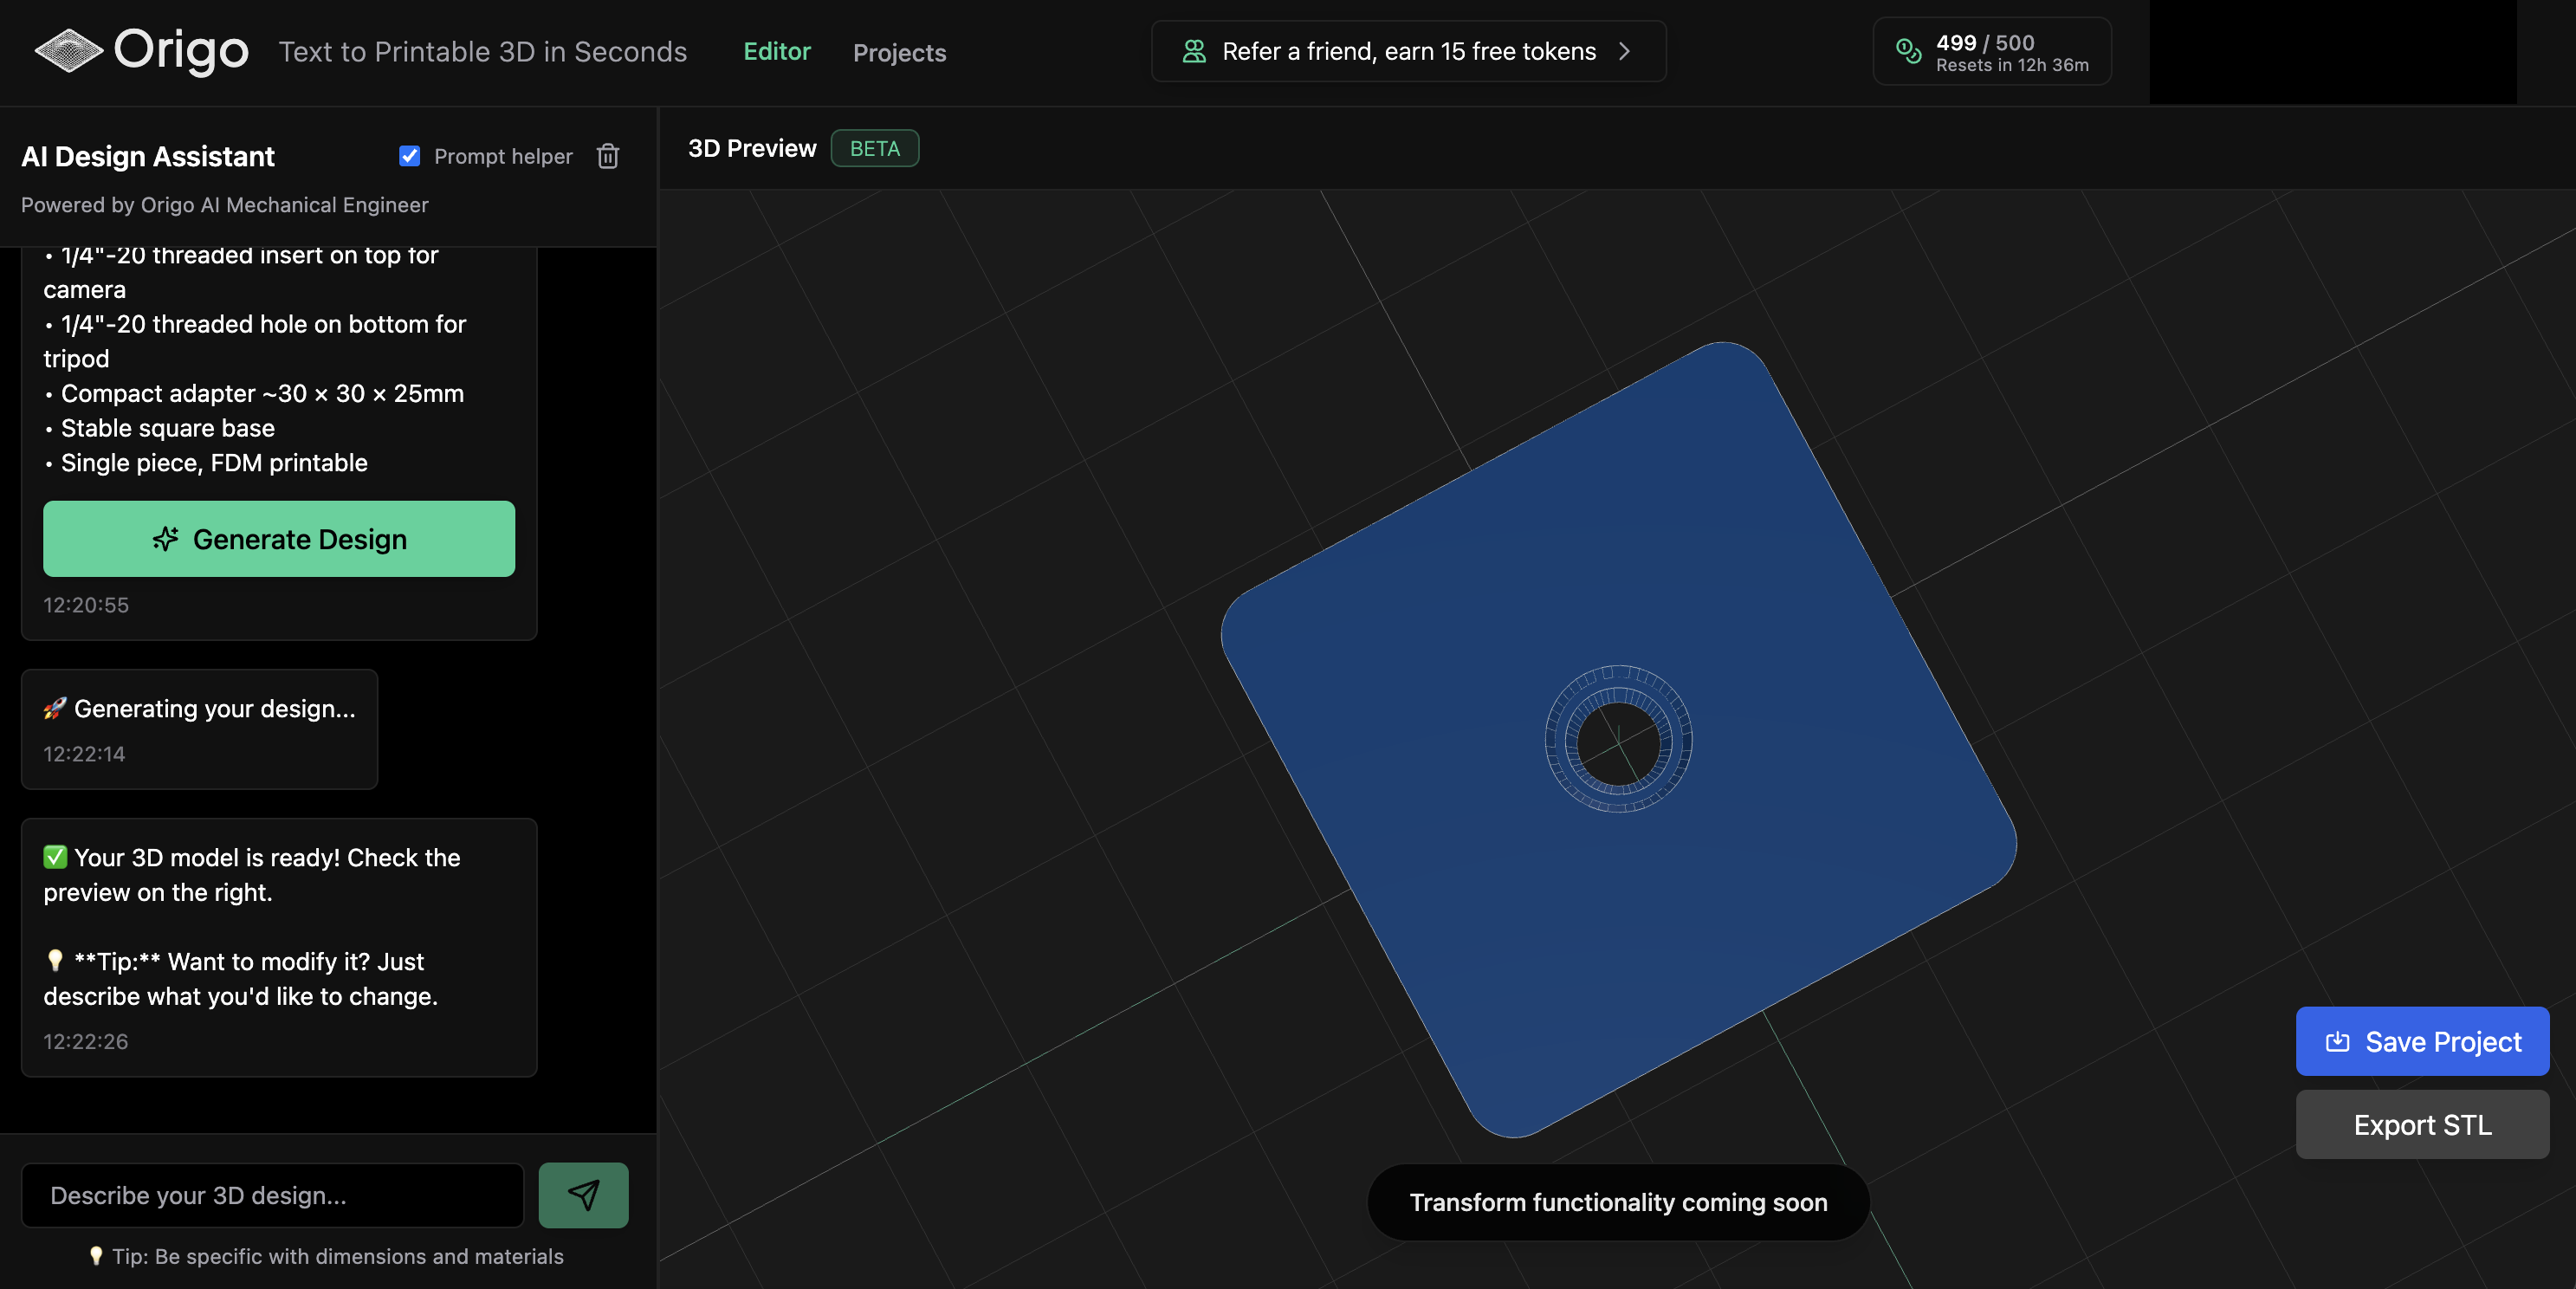Image resolution: width=2576 pixels, height=1289 pixels.
Task: Click the lightbulb tip icon below the input
Action: point(97,1257)
